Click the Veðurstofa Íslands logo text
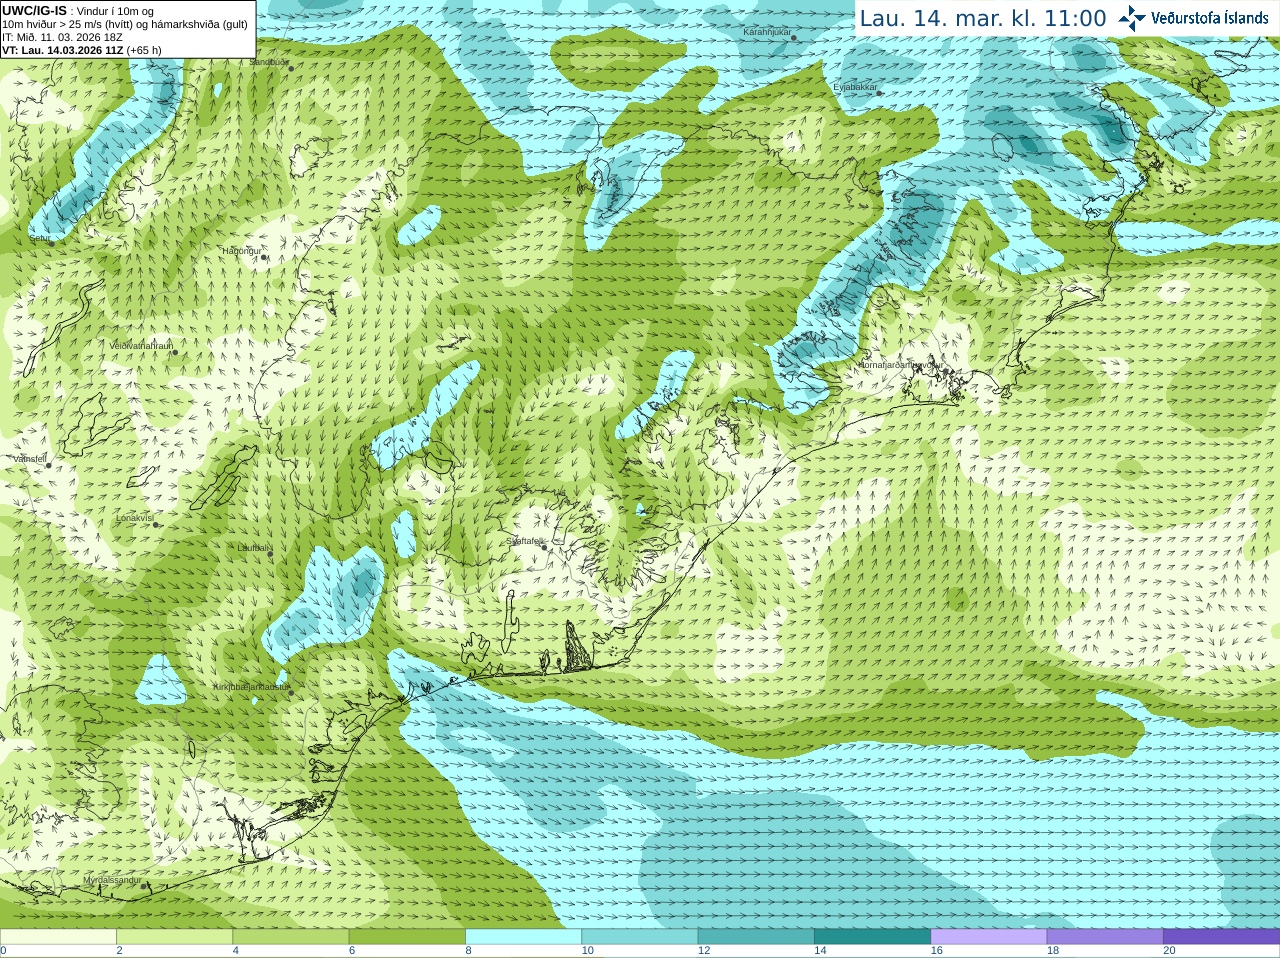The width and height of the screenshot is (1280, 958). (1210, 18)
